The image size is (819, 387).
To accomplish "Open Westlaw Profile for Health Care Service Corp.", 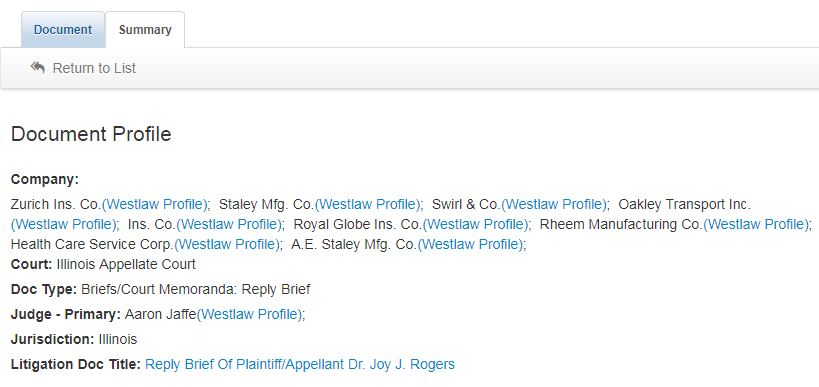I will coord(227,244).
